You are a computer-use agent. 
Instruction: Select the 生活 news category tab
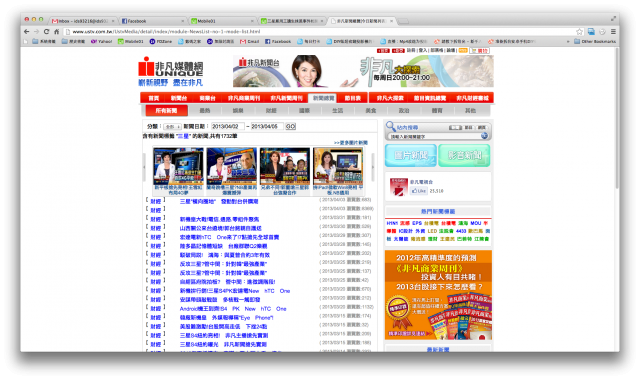[338, 111]
